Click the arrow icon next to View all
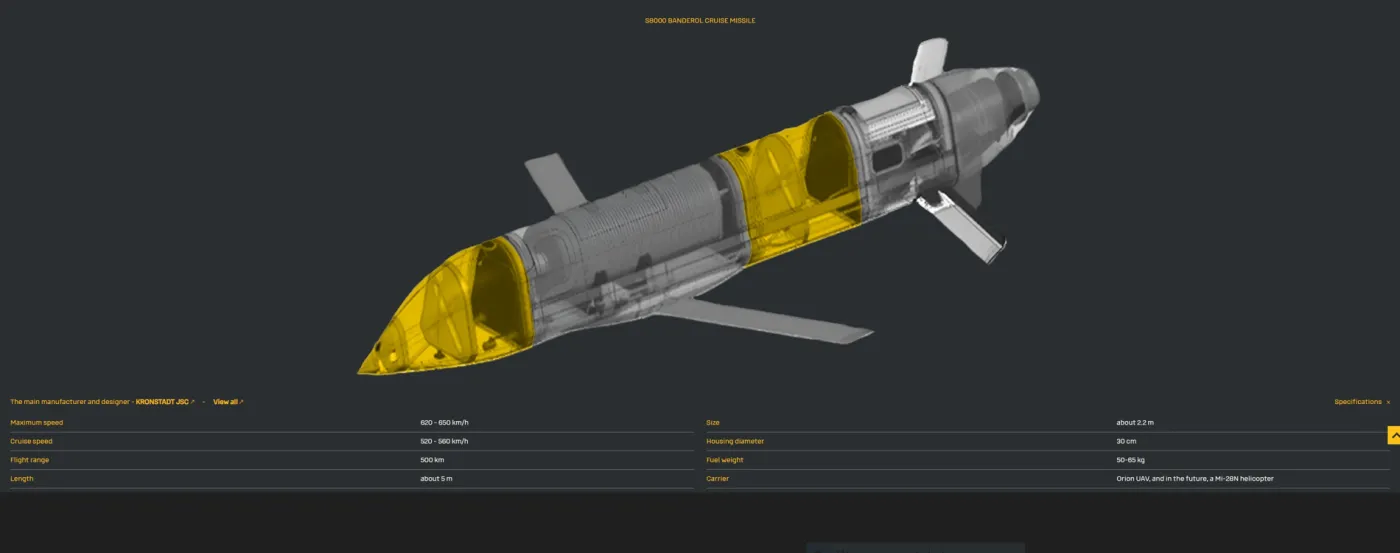Viewport: 1400px width, 553px height. point(241,402)
